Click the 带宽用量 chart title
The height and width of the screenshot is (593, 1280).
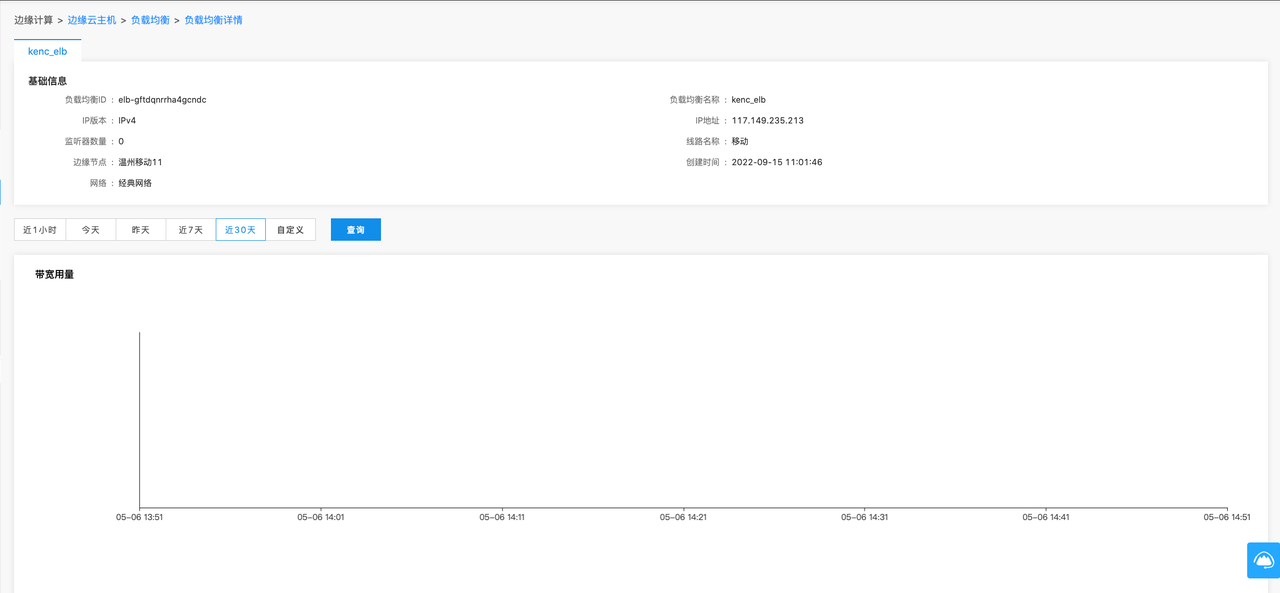[x=54, y=274]
